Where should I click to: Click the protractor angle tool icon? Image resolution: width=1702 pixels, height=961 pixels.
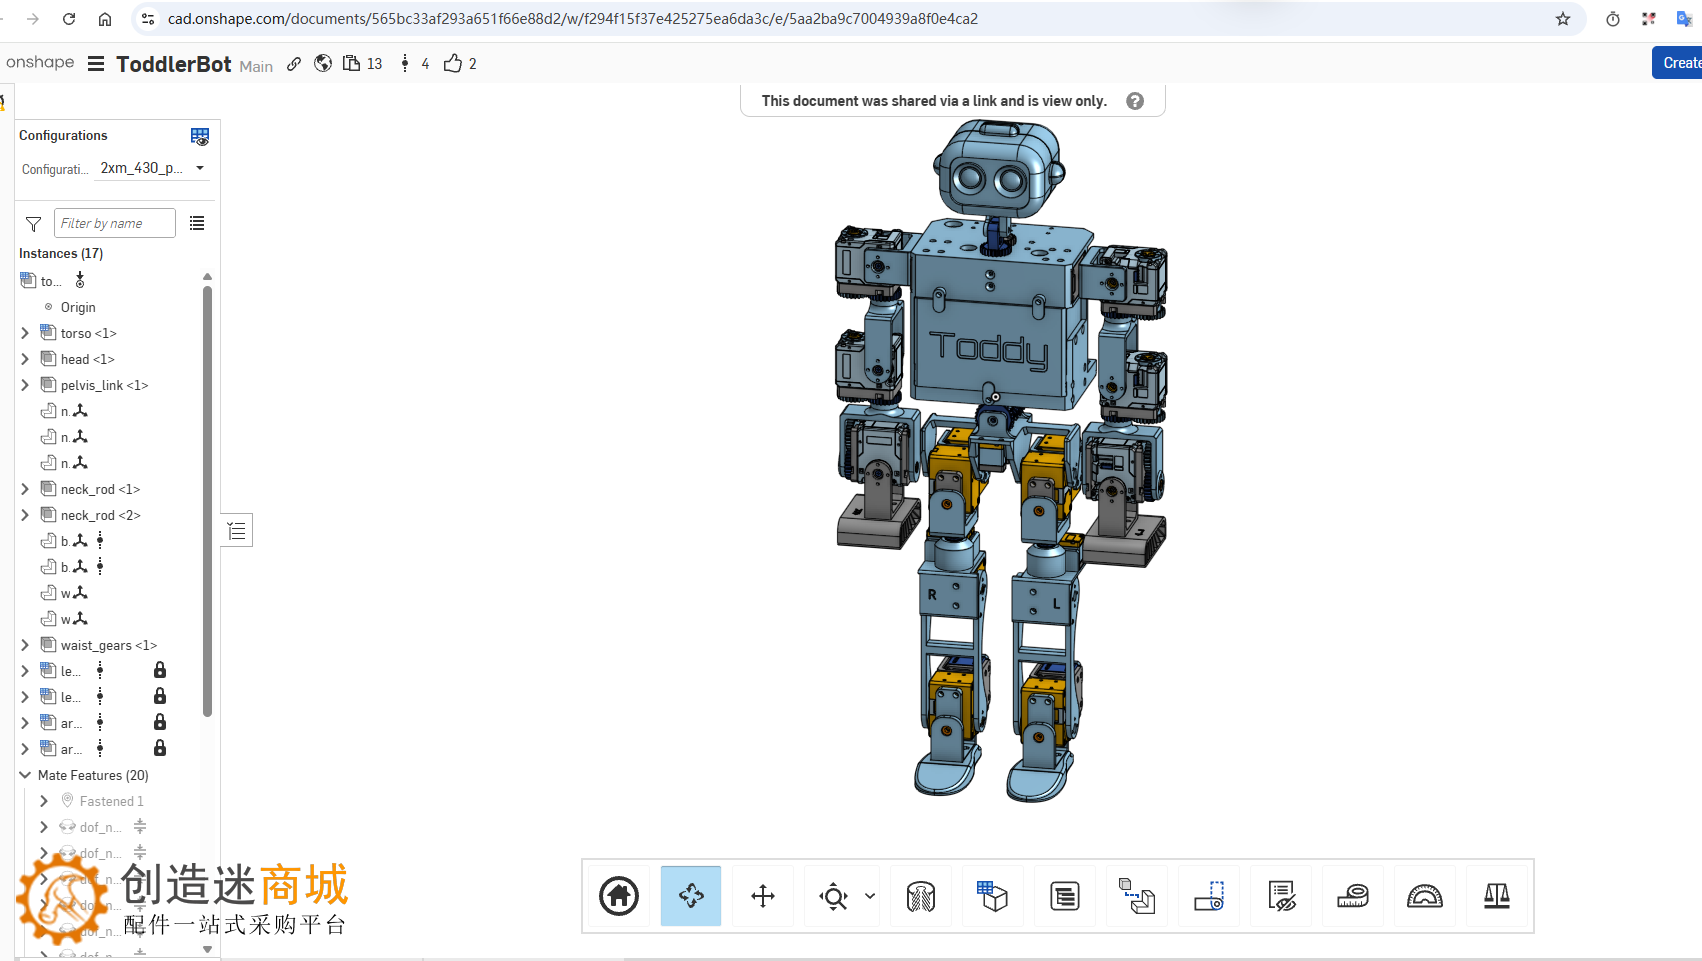[1425, 896]
